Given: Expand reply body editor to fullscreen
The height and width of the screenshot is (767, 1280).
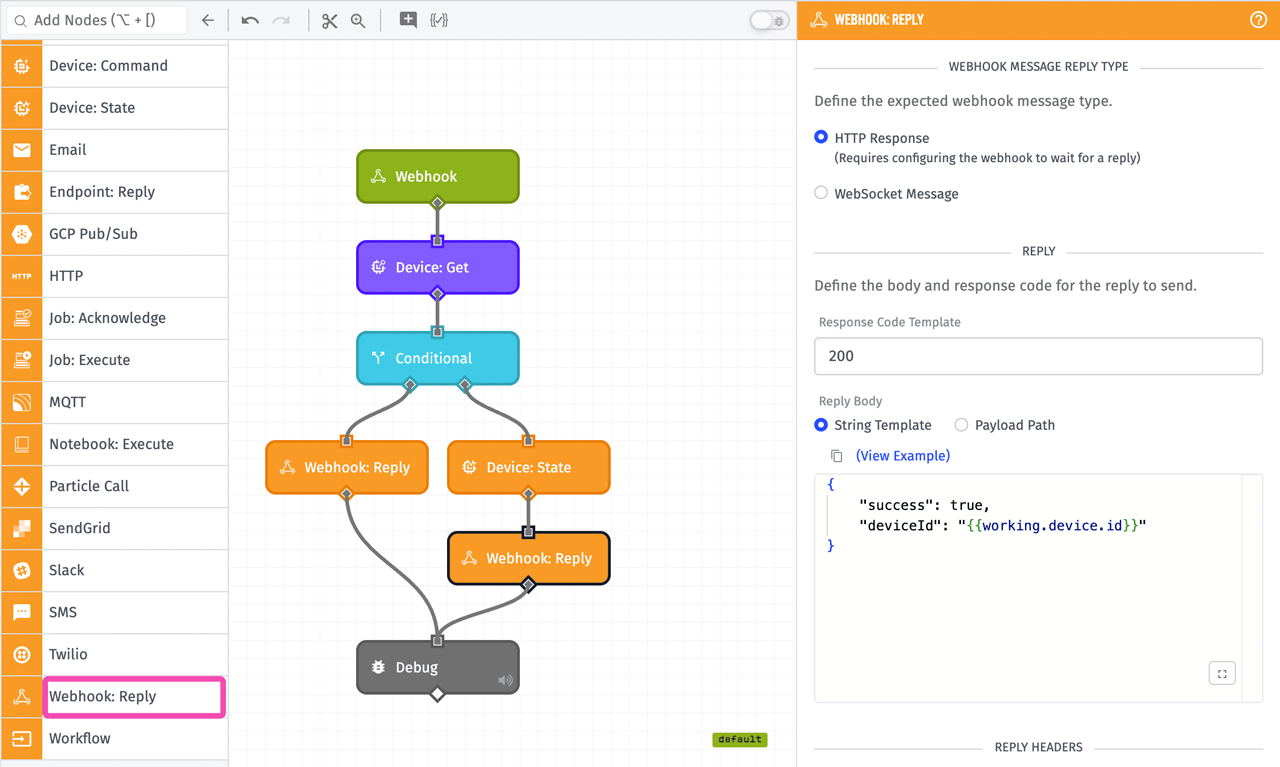Looking at the screenshot, I should 1222,674.
